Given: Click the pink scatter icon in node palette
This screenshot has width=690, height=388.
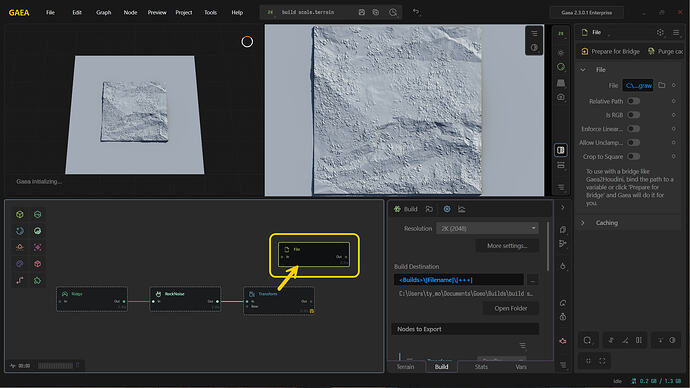Looking at the screenshot, I should tap(37, 247).
